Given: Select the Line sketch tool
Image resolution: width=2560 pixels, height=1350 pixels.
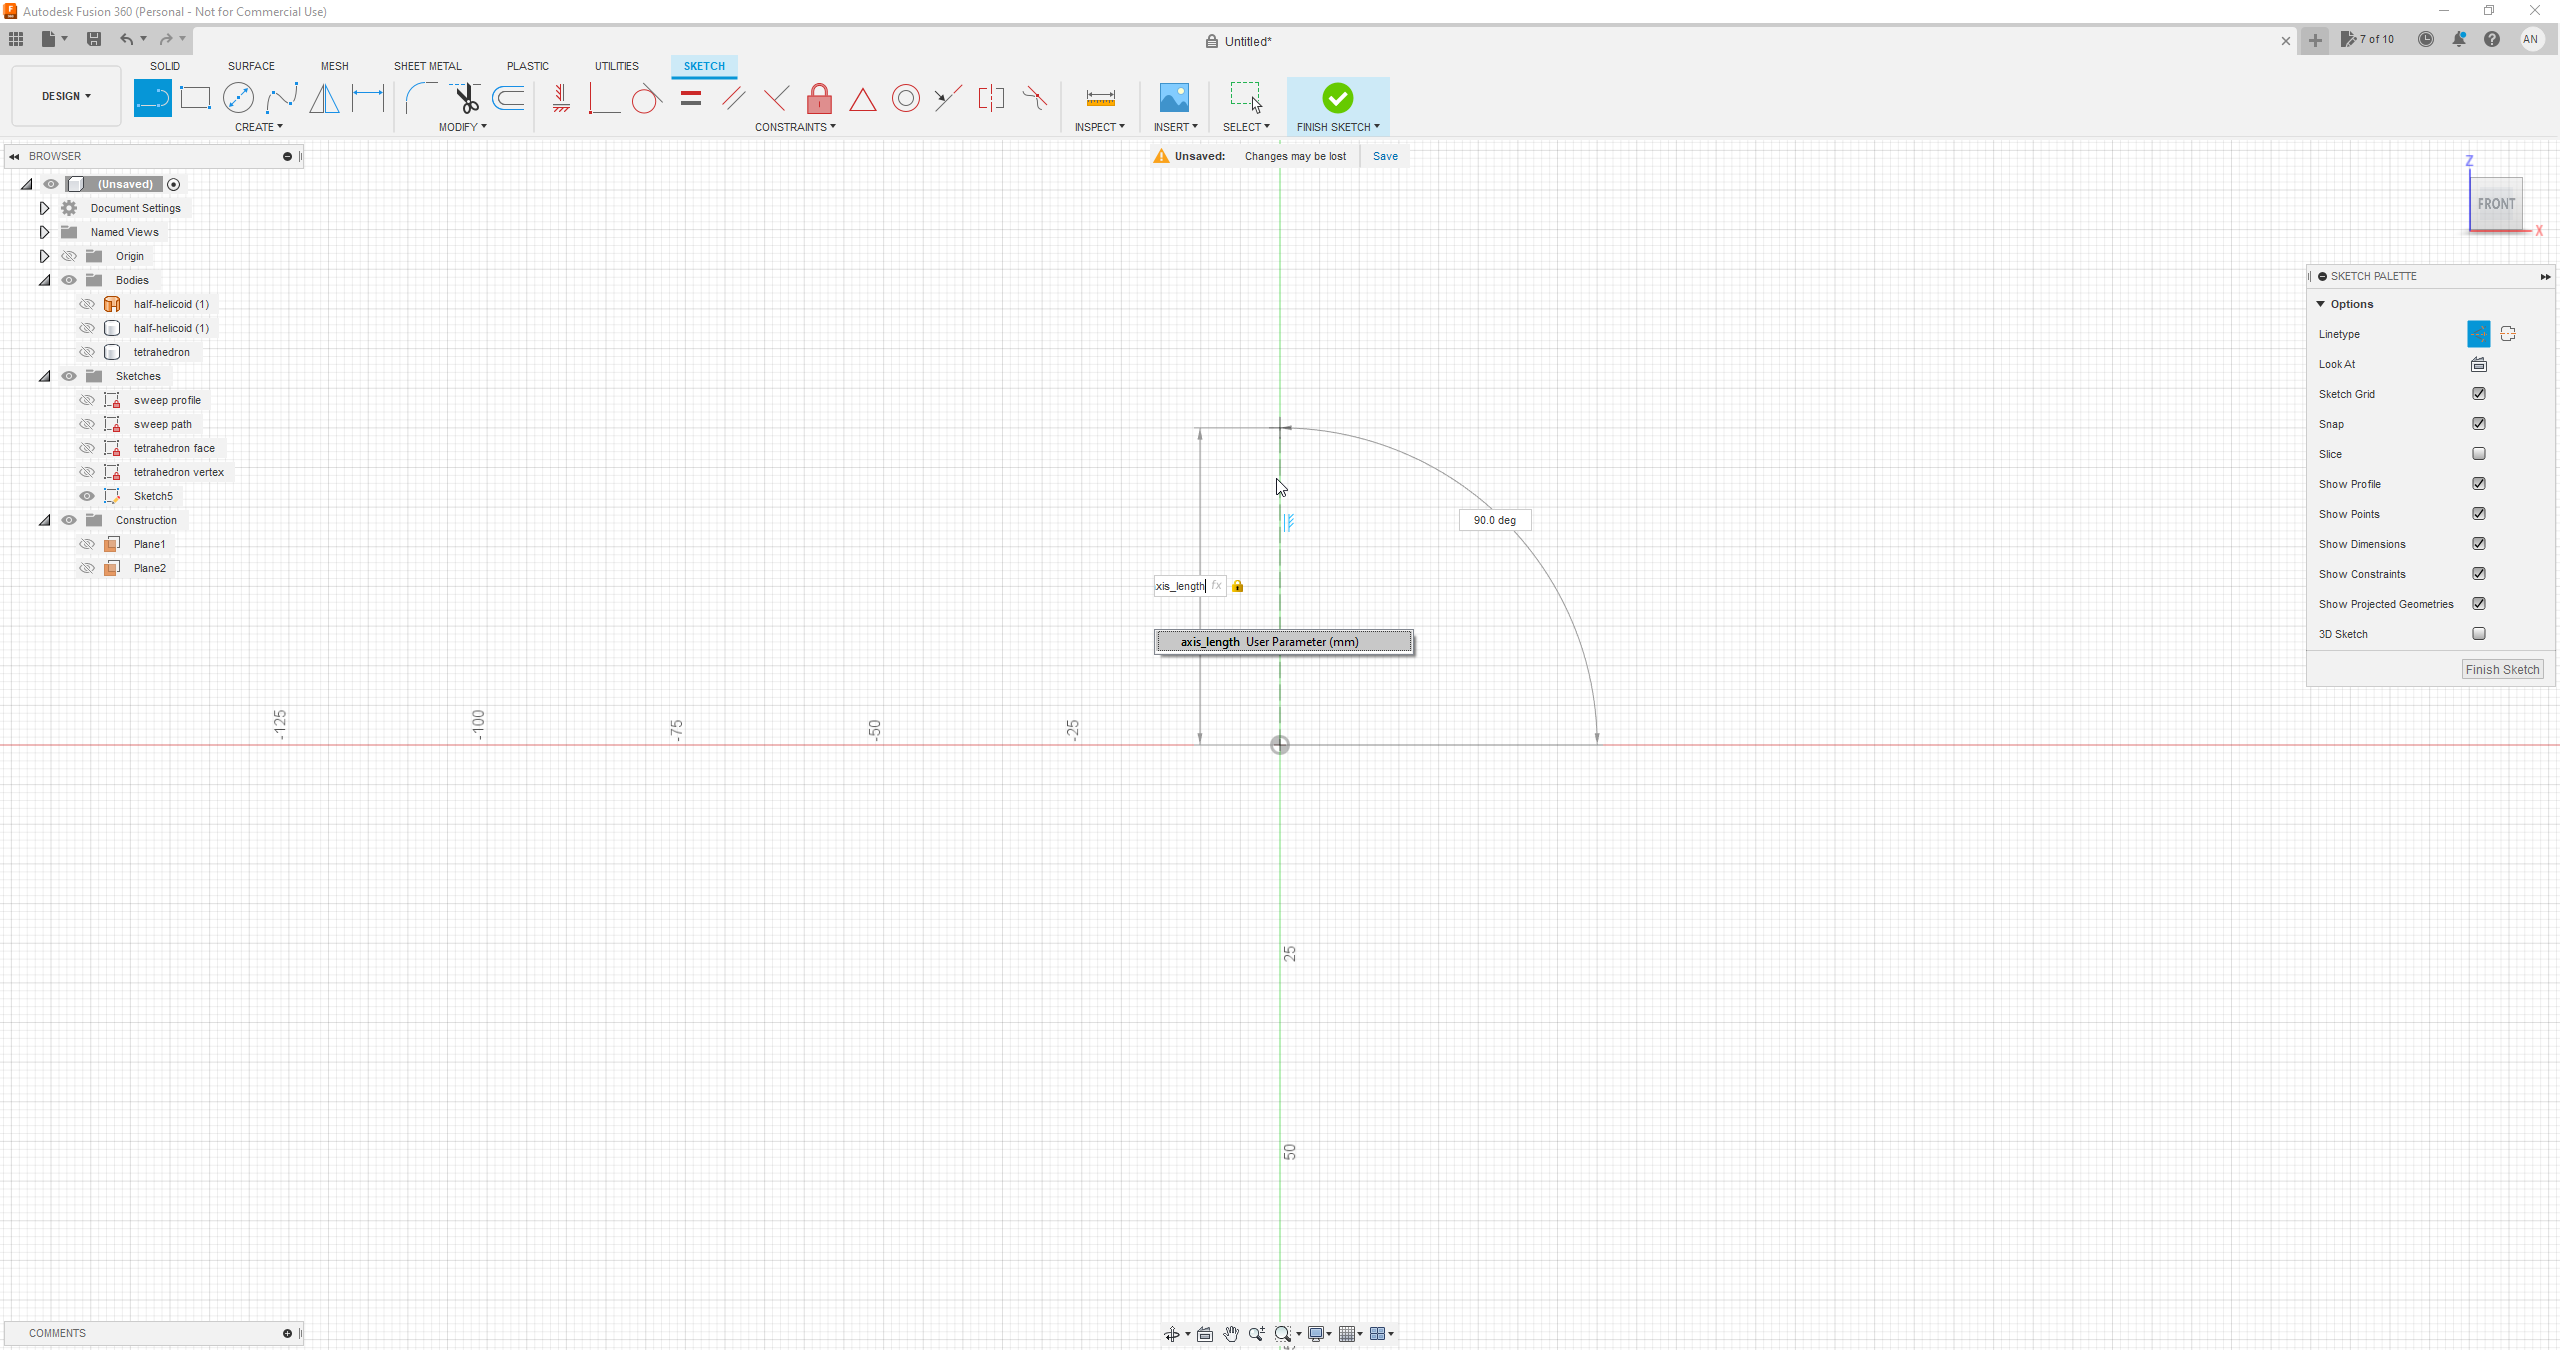Looking at the screenshot, I should tap(153, 98).
